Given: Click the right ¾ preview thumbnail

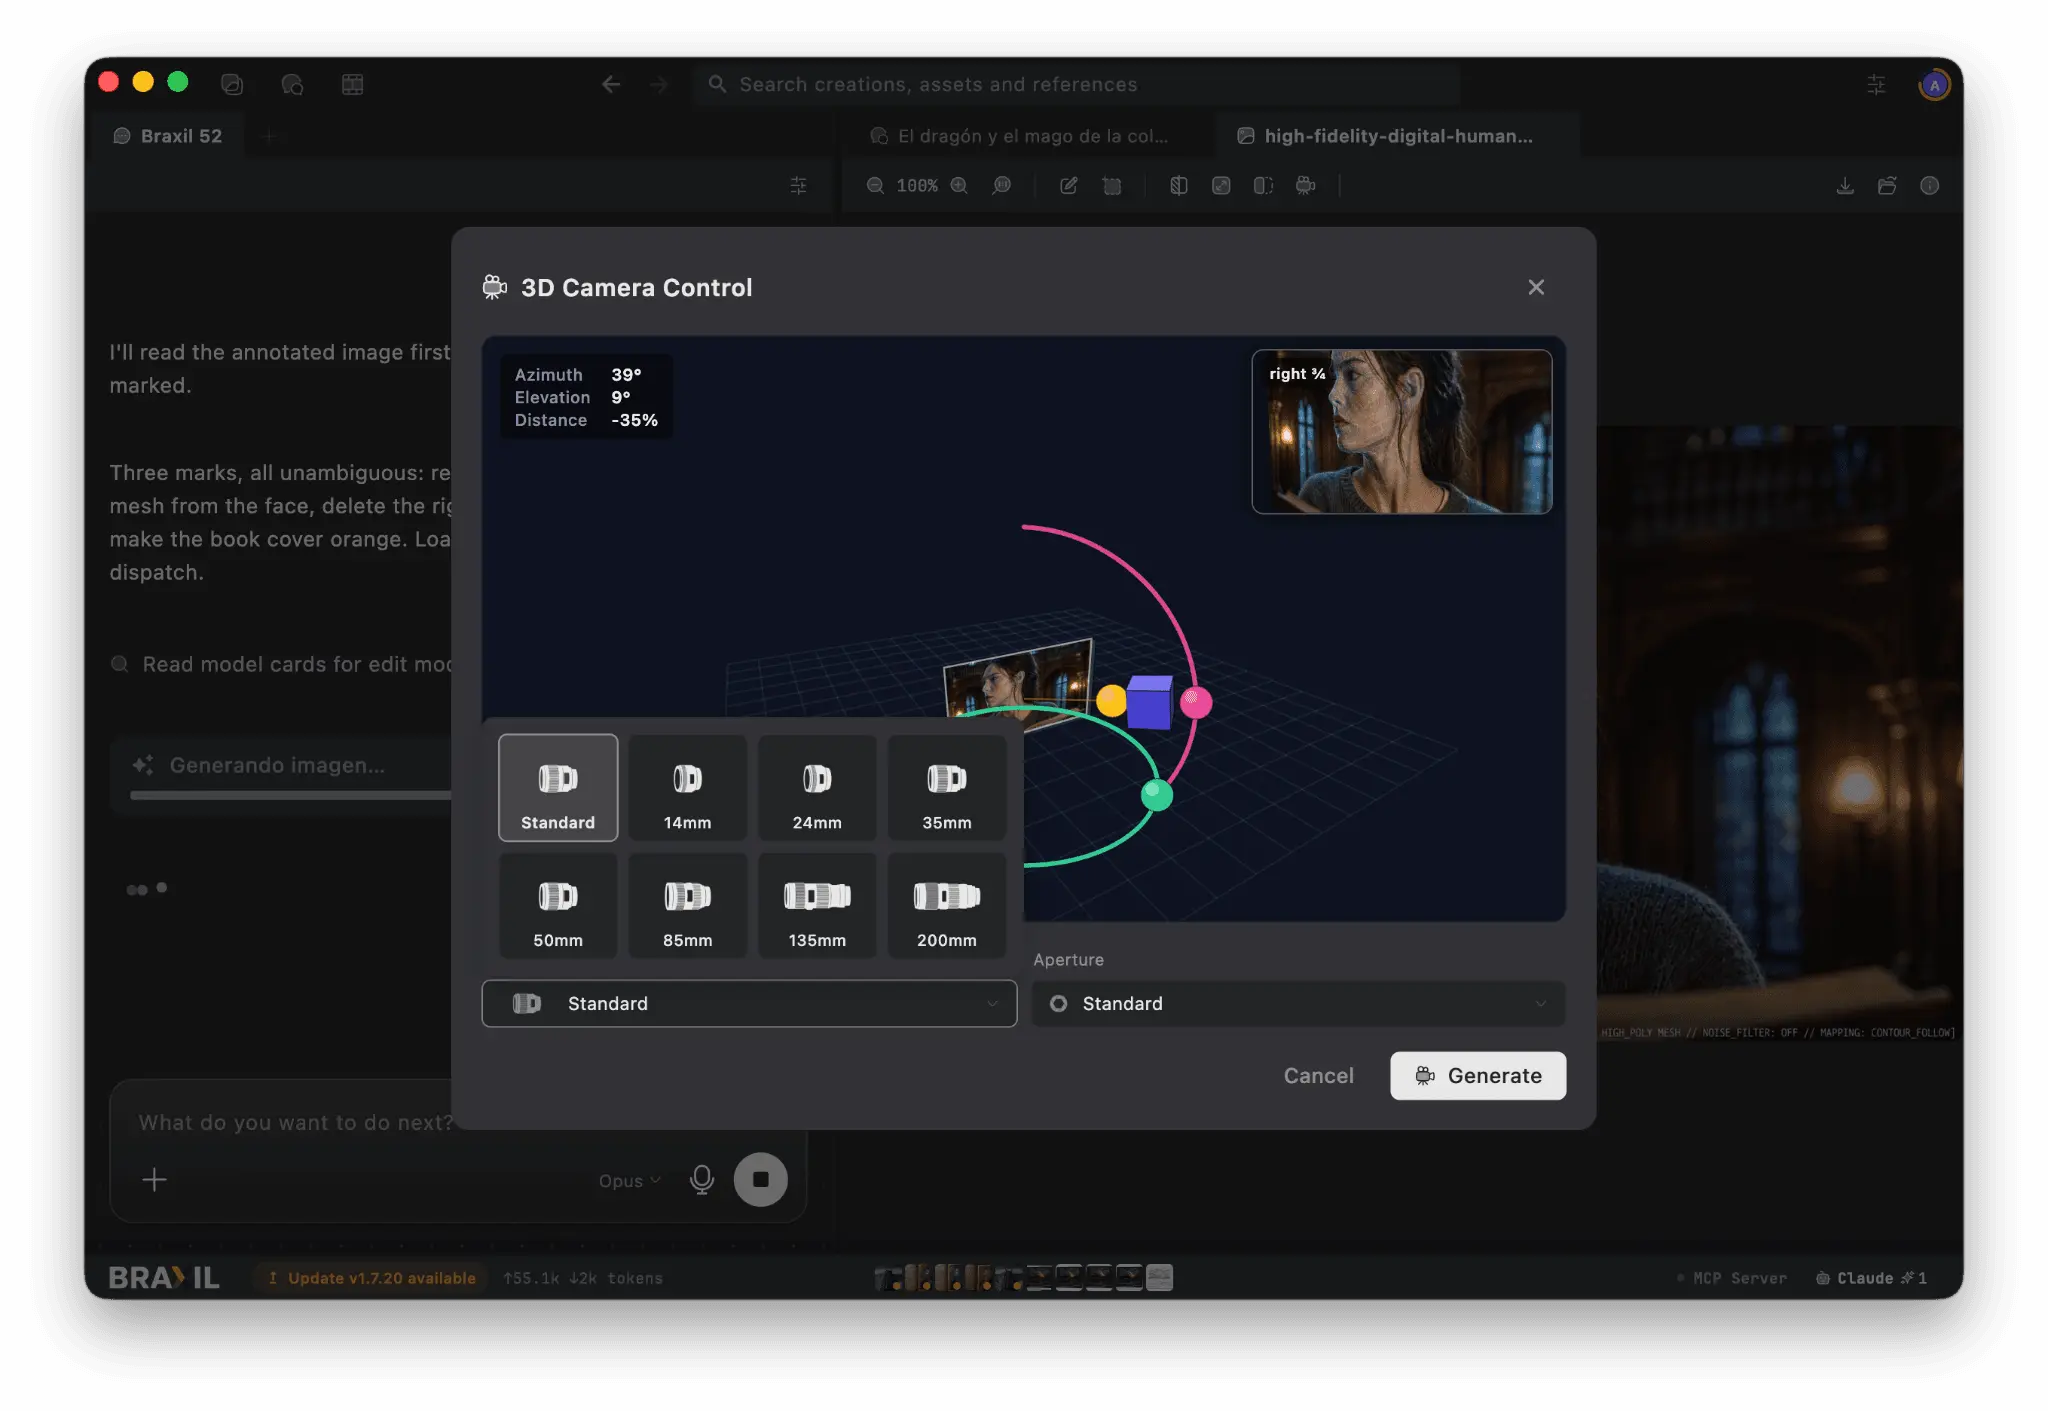Looking at the screenshot, I should [1402, 432].
